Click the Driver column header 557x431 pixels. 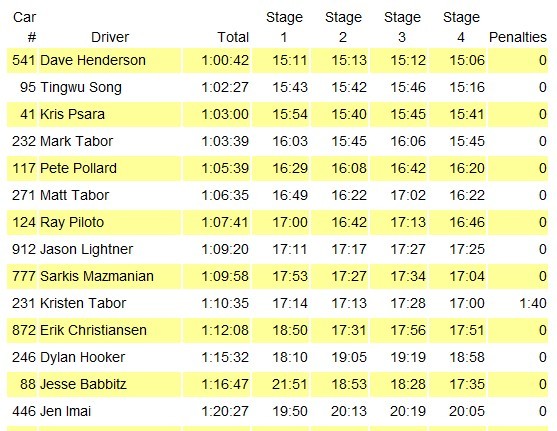coord(110,37)
